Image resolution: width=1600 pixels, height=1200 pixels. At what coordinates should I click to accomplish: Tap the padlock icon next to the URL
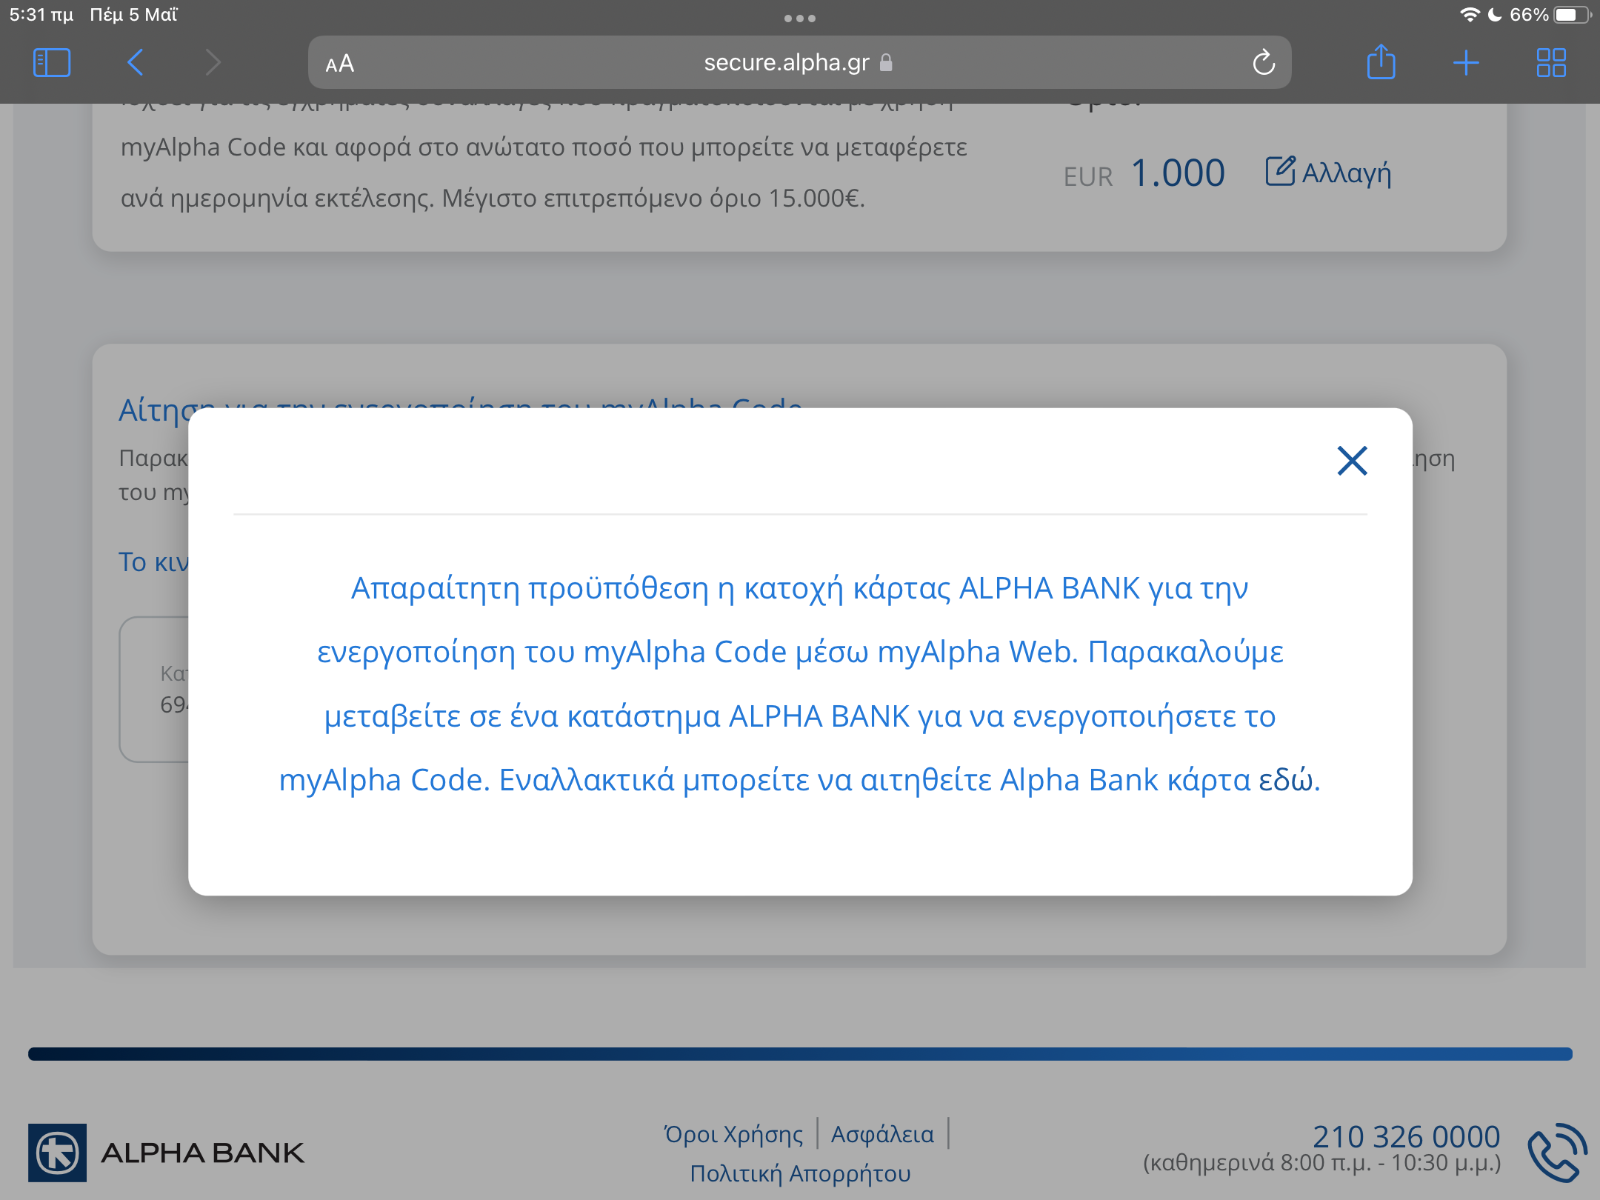[886, 62]
